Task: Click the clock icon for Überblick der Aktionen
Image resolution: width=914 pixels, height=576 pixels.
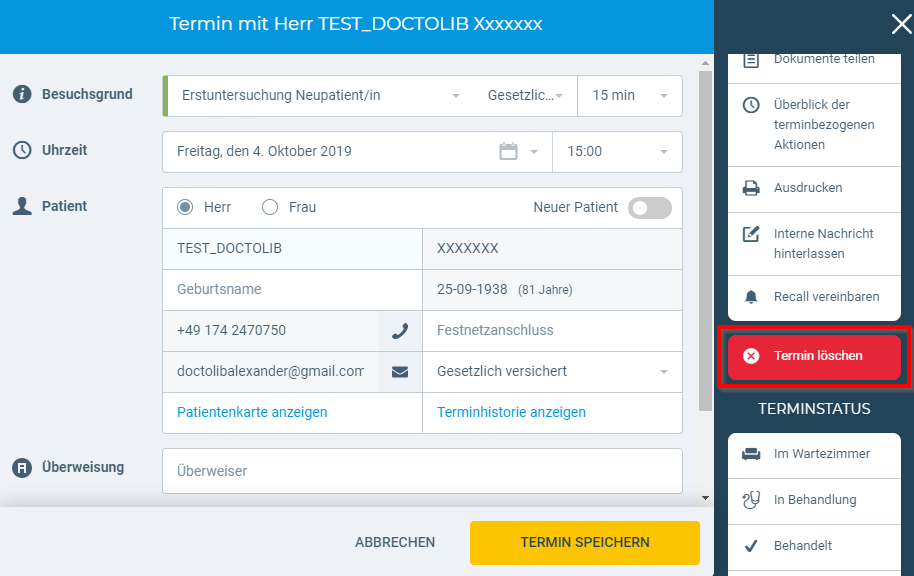Action: (x=751, y=105)
